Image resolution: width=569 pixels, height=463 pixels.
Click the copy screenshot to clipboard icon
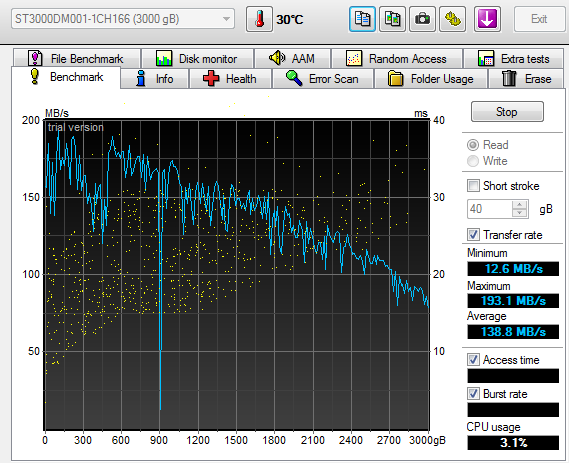[x=392, y=19]
